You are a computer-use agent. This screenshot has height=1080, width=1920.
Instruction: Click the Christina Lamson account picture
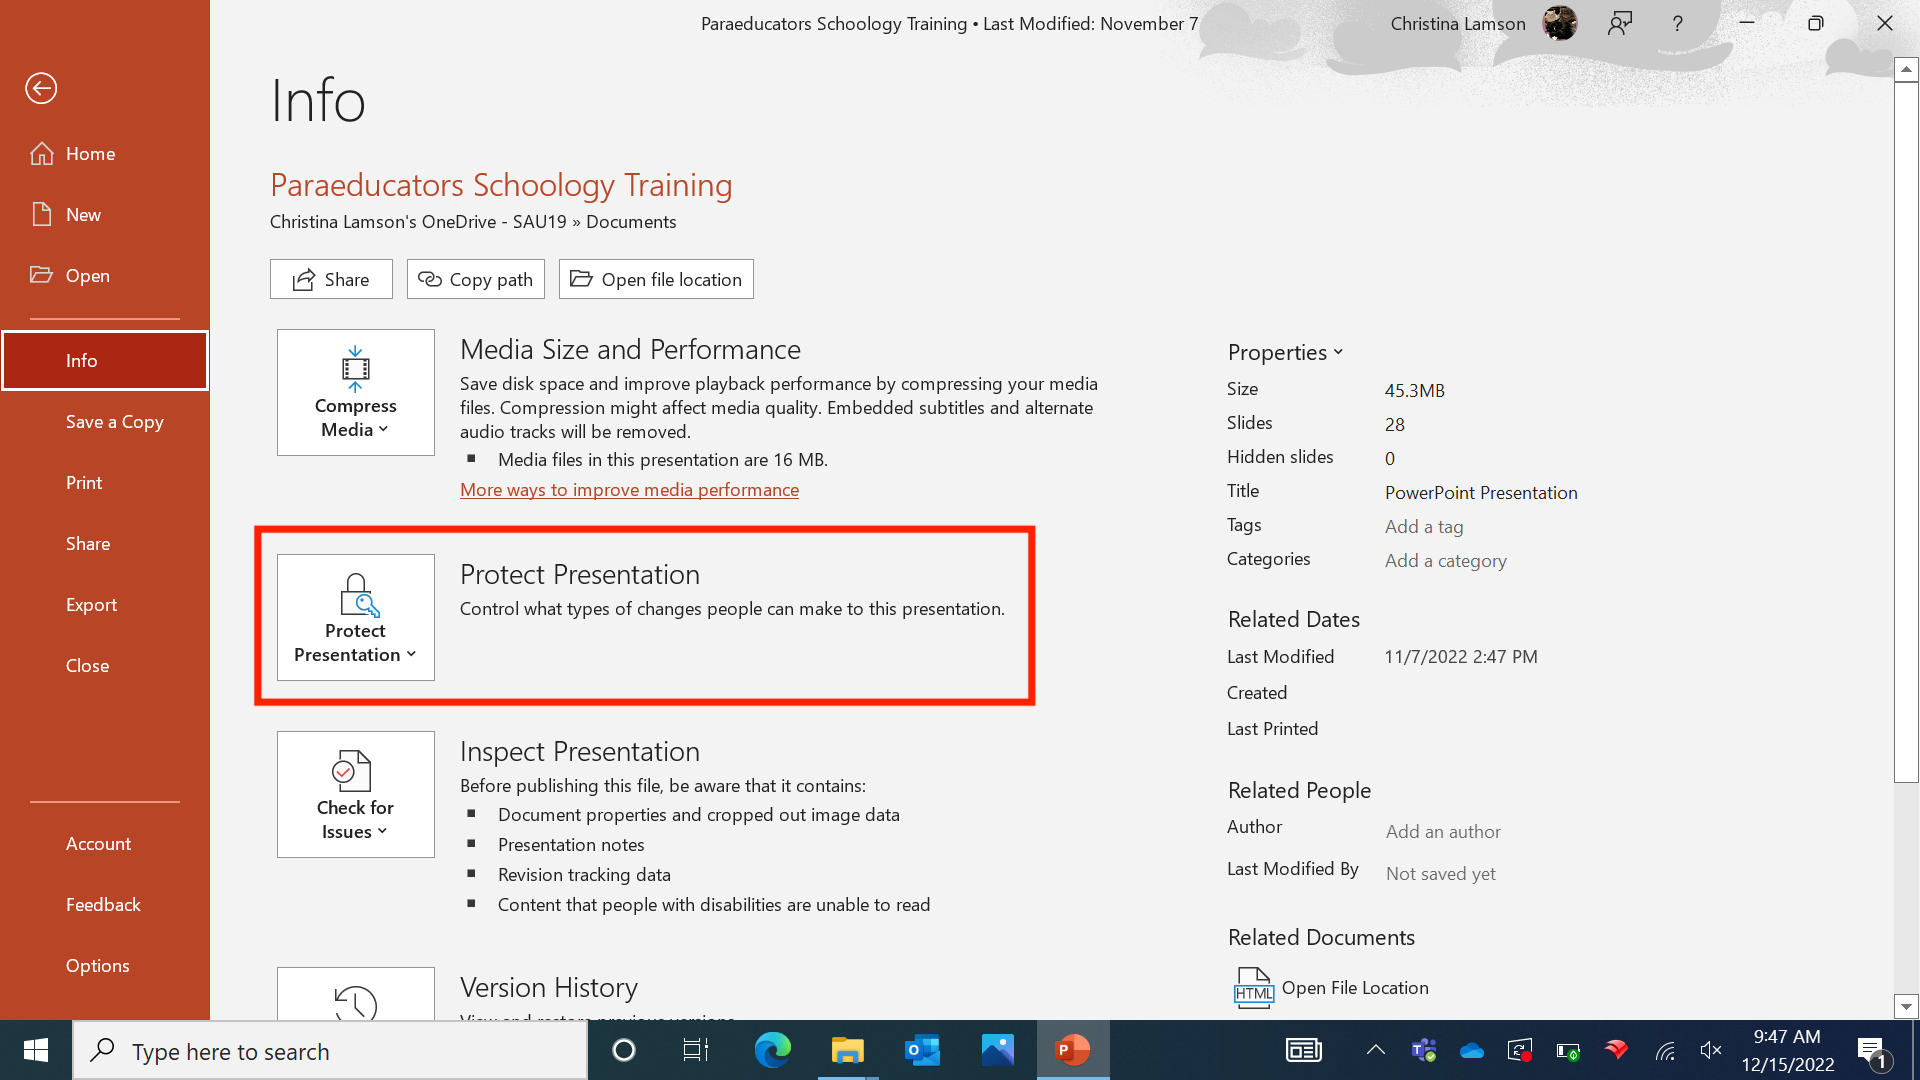pyautogui.click(x=1559, y=23)
